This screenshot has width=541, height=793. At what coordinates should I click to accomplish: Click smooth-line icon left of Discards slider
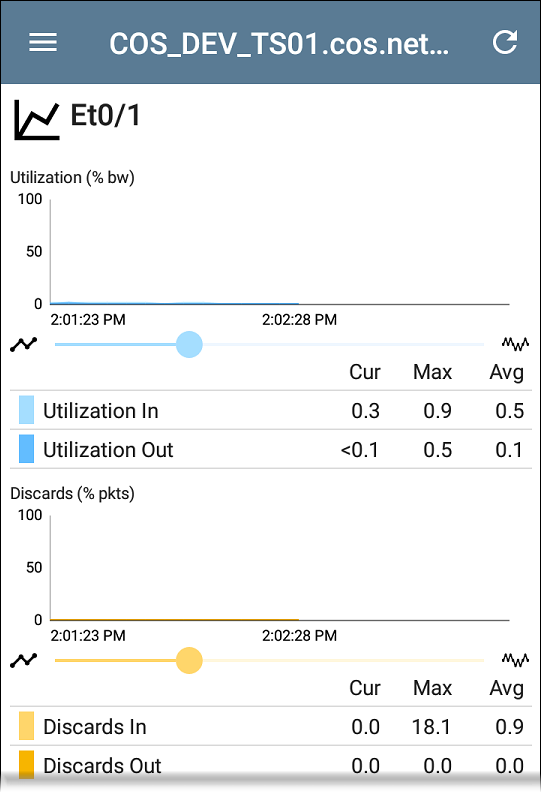pyautogui.click(x=24, y=660)
